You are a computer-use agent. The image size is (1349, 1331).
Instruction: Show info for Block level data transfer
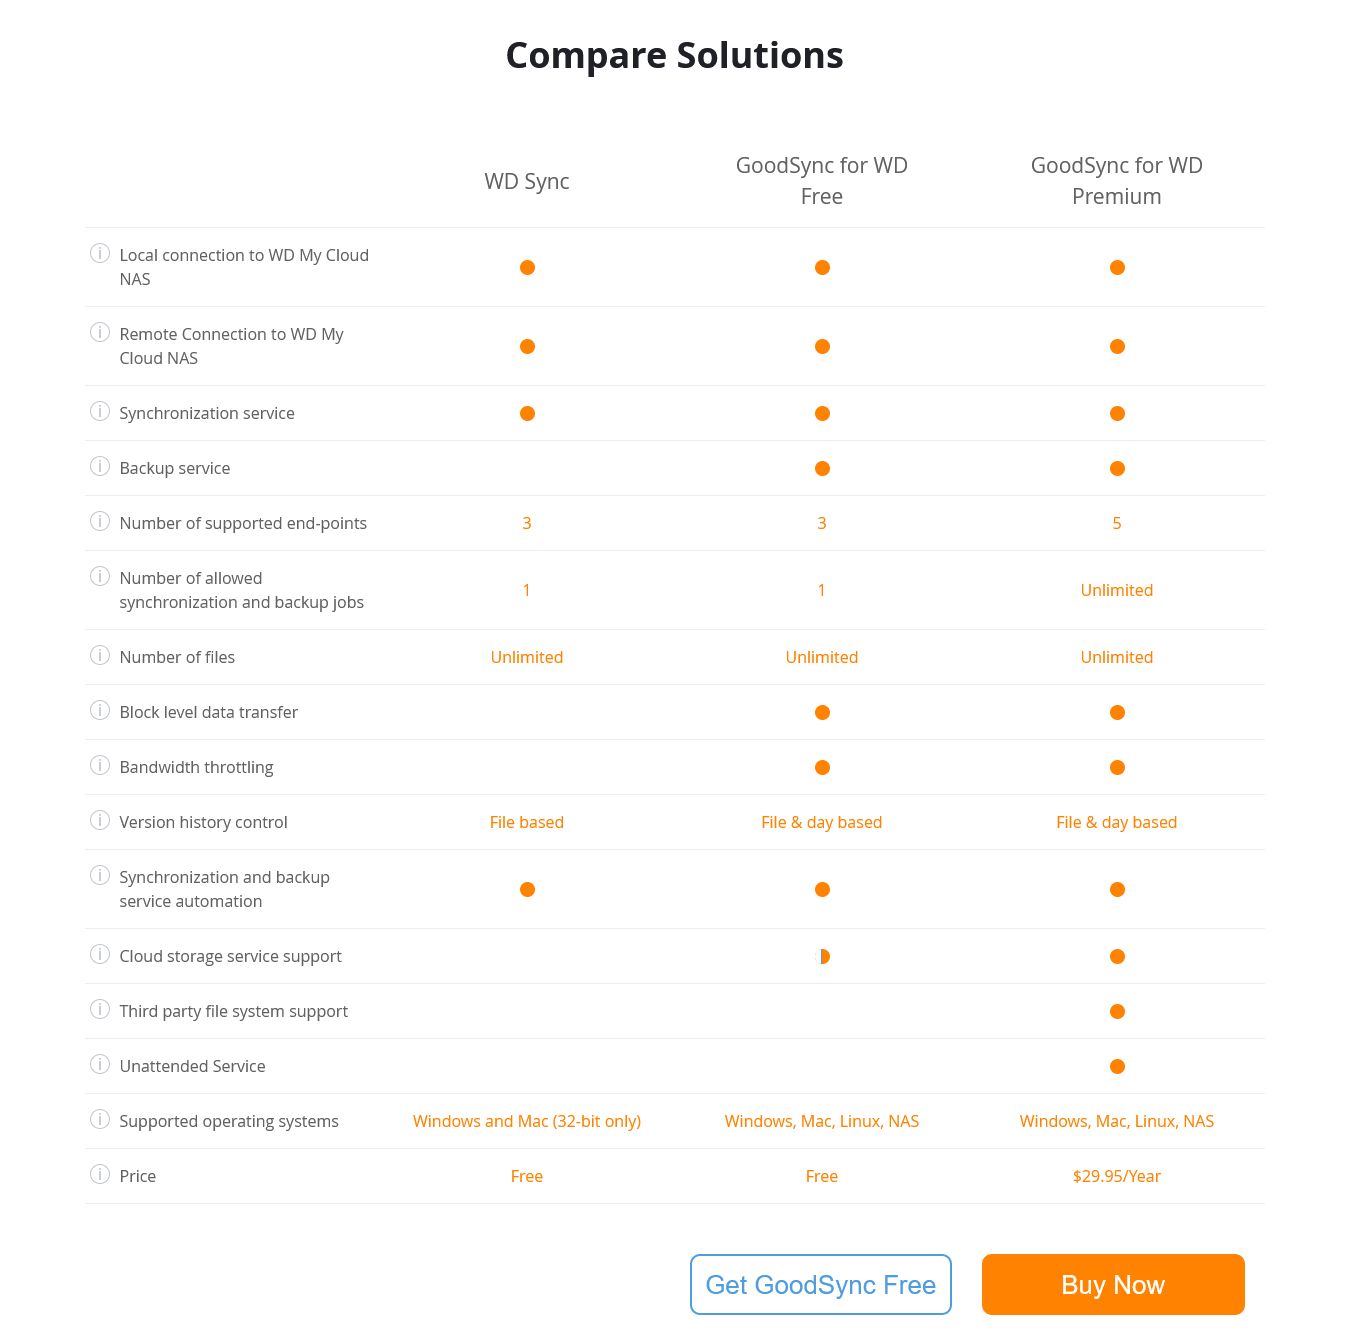point(100,710)
